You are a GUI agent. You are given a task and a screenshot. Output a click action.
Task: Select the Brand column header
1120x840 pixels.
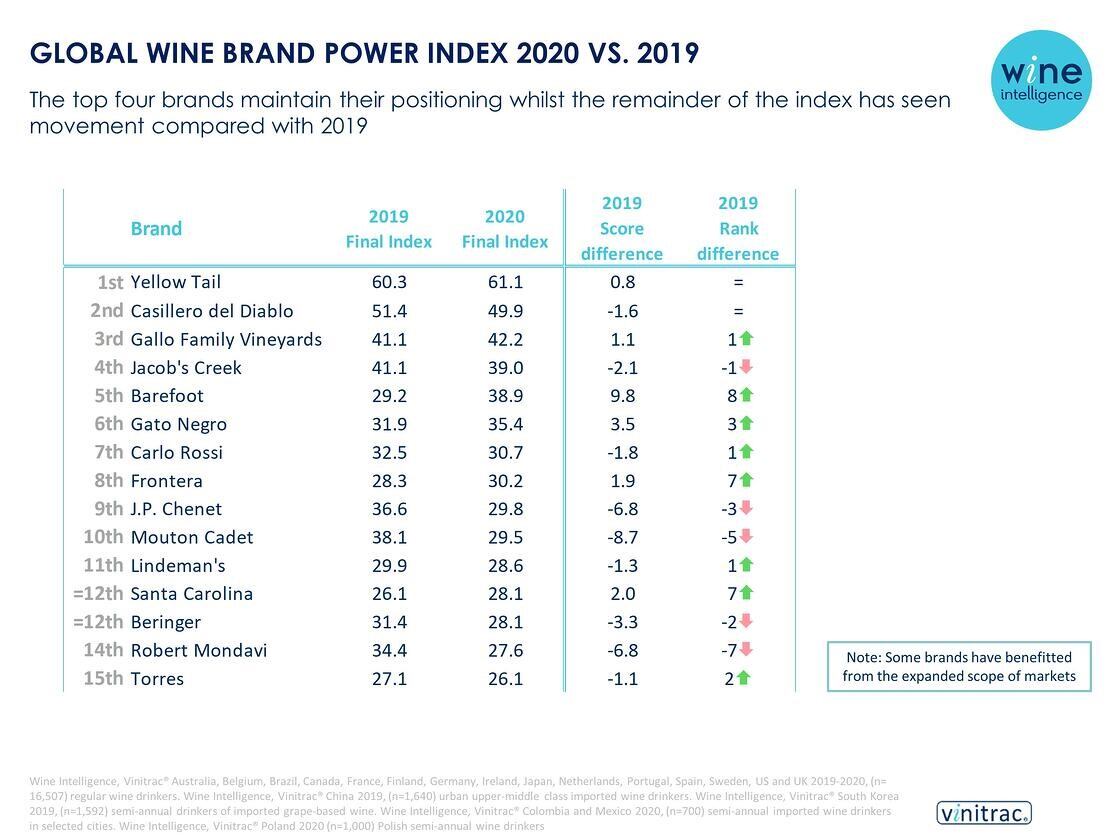[156, 229]
